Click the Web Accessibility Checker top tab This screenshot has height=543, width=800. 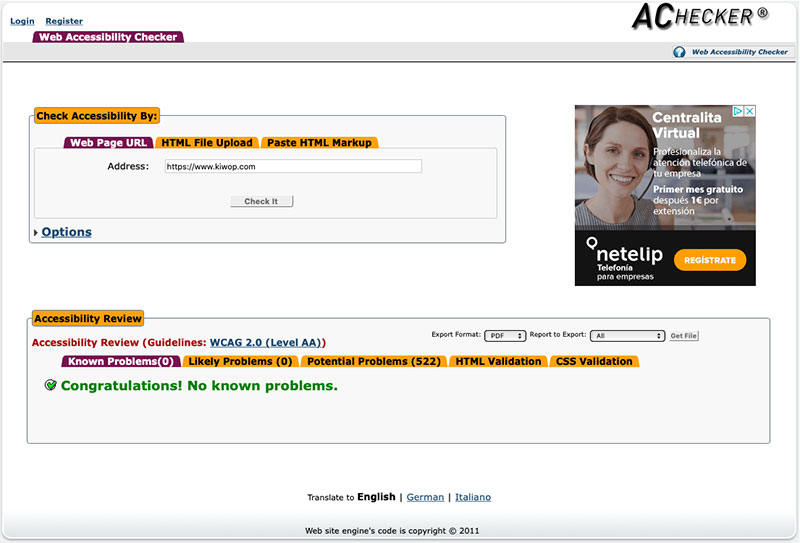(108, 37)
